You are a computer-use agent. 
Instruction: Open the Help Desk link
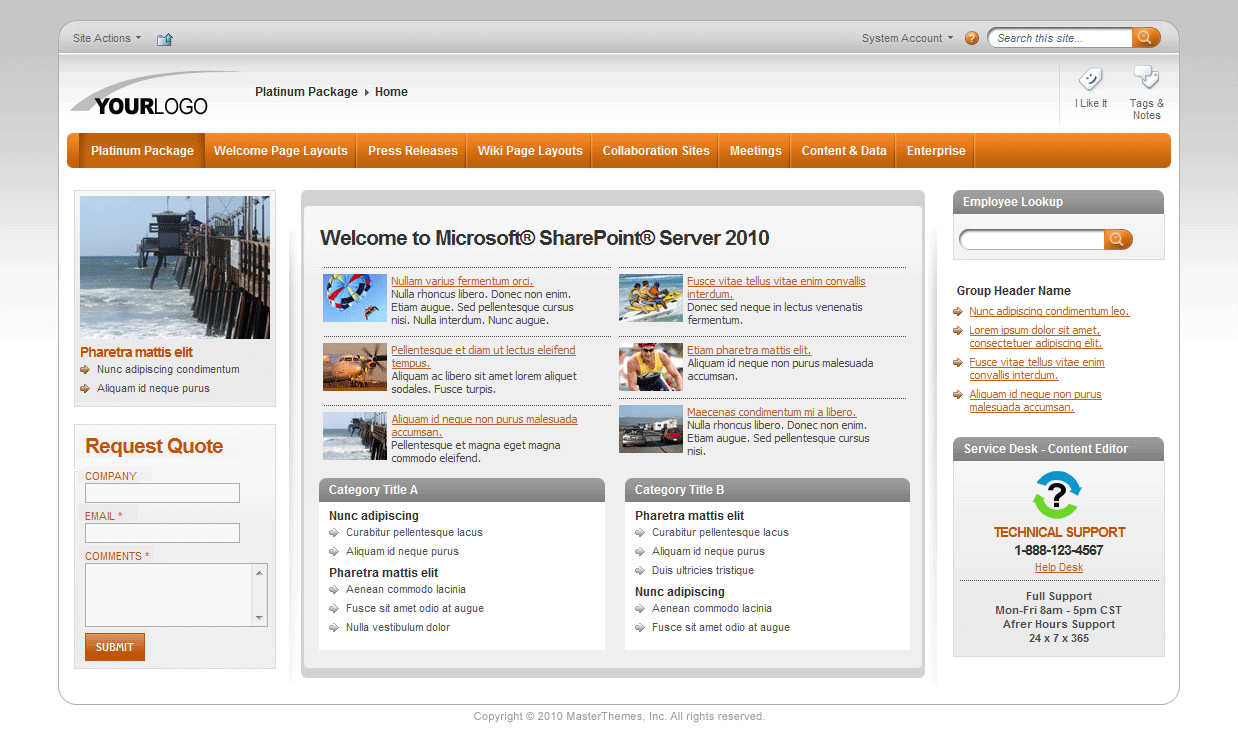(x=1058, y=567)
